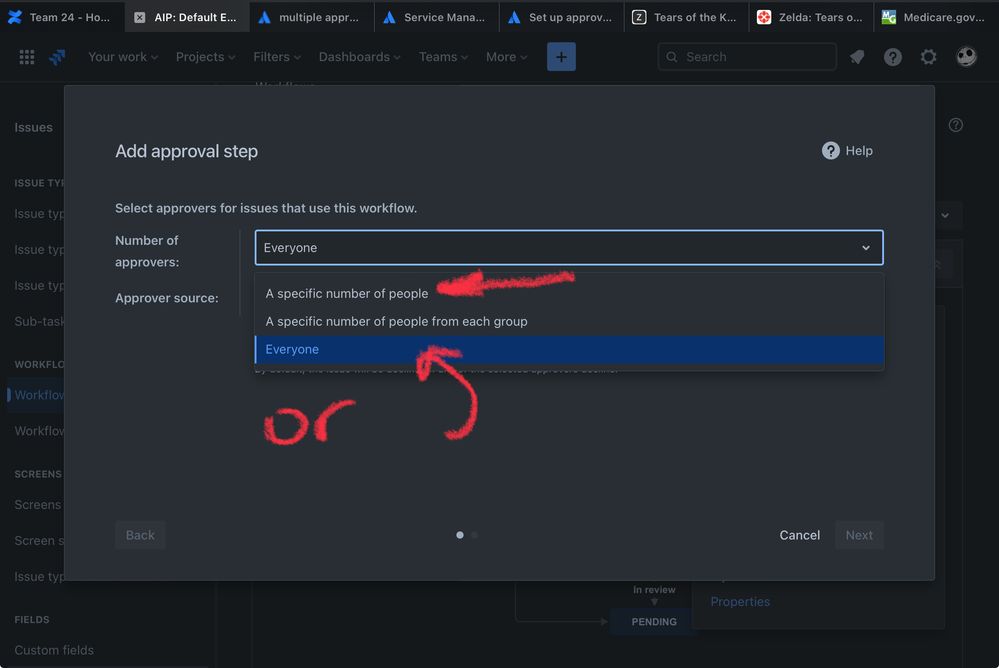
Task: Click the dropdown chevron arrow in the approvers field
Action: [x=866, y=248]
